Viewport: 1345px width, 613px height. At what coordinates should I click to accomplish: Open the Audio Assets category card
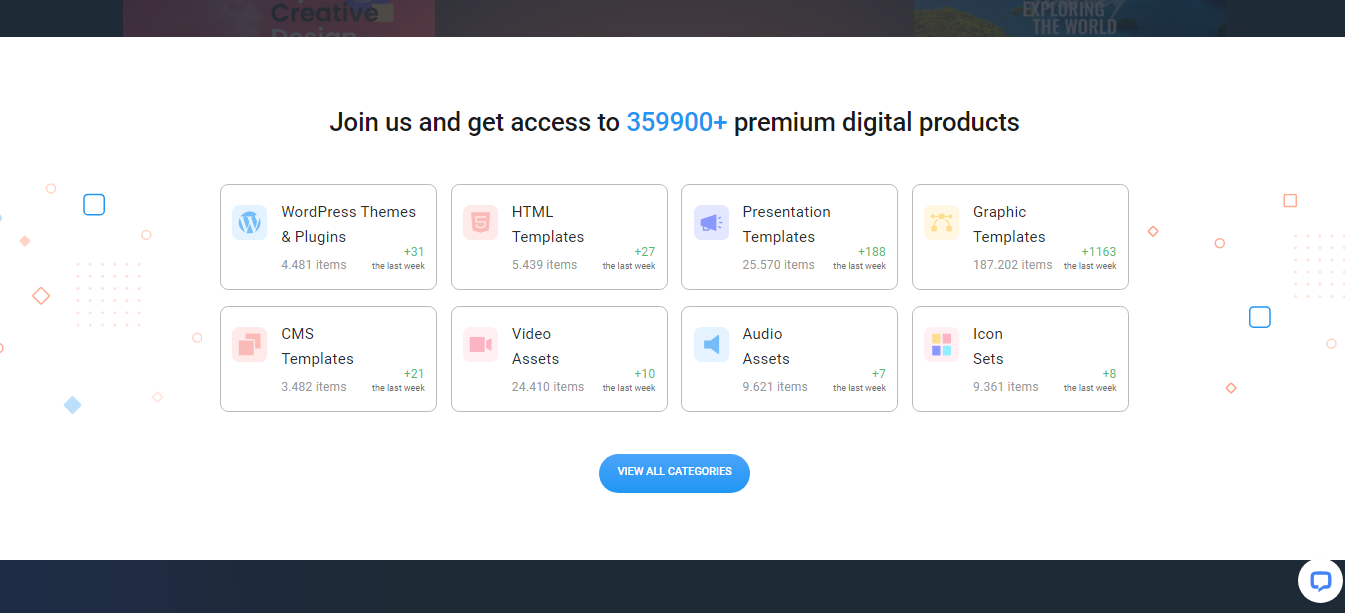[789, 359]
